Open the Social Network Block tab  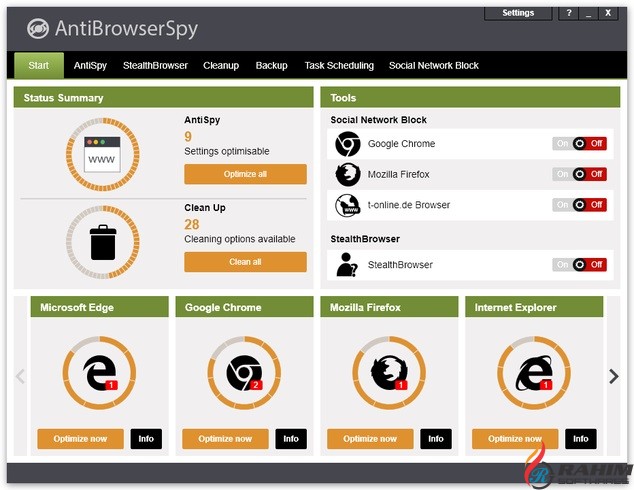433,65
